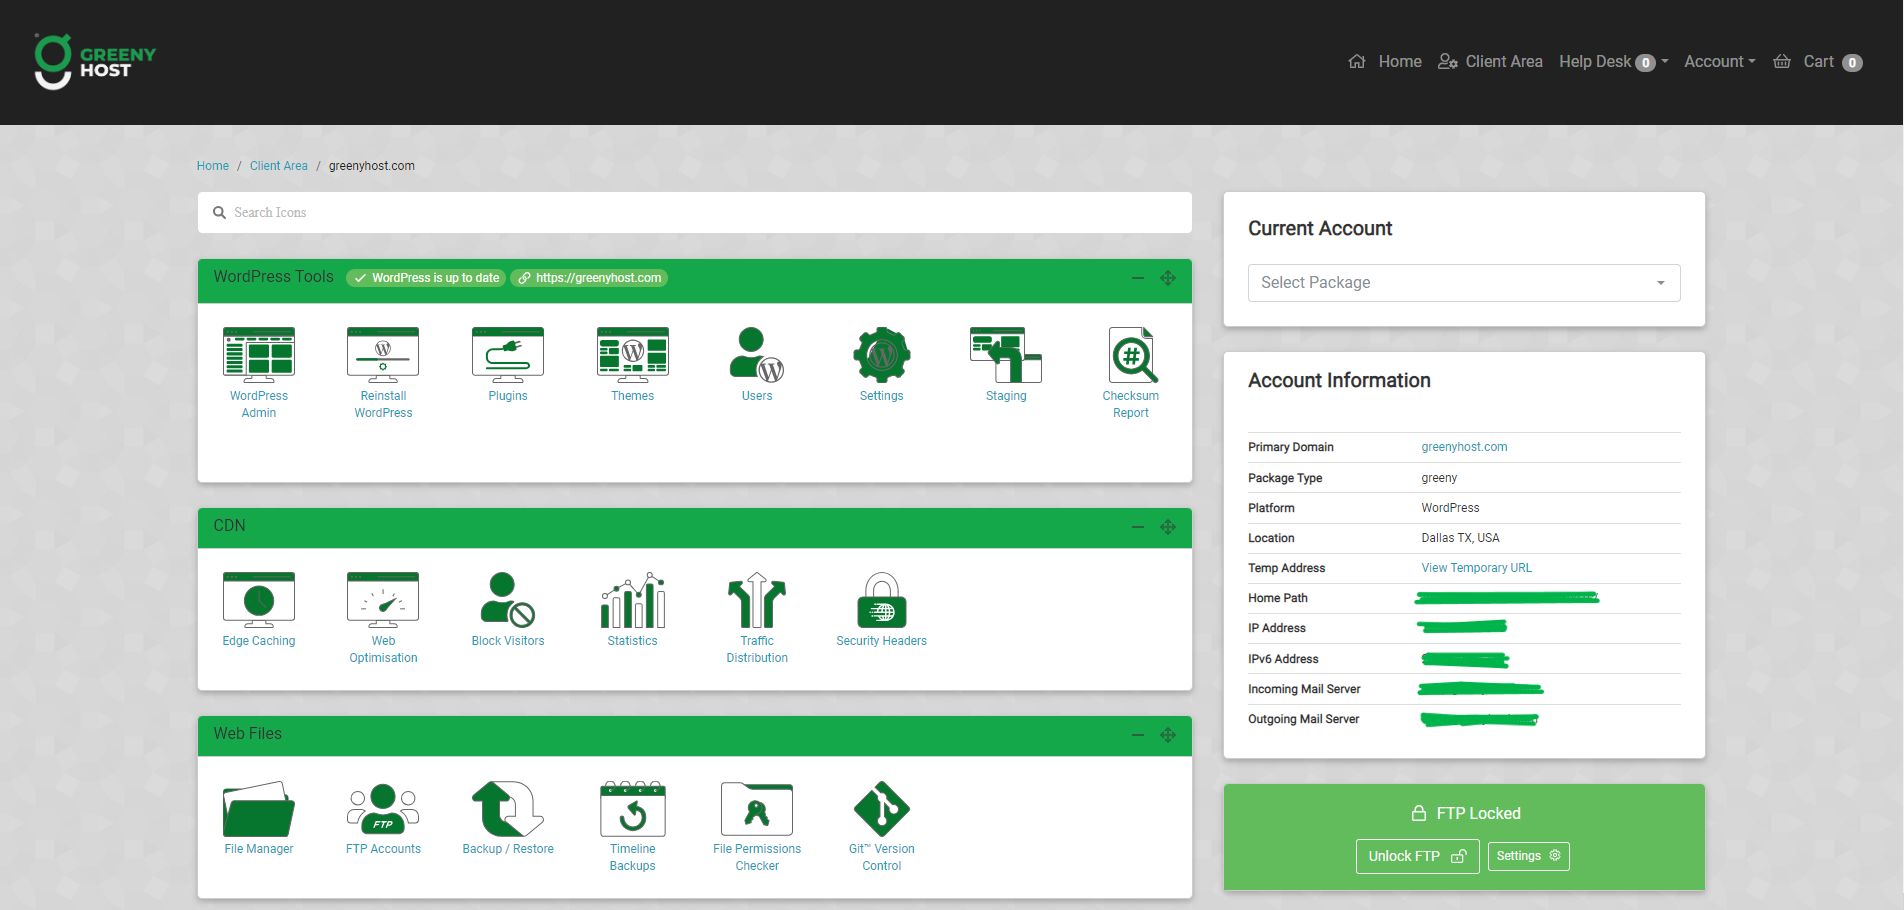Go to Home in top navigation
The image size is (1904, 910).
[x=1385, y=62]
